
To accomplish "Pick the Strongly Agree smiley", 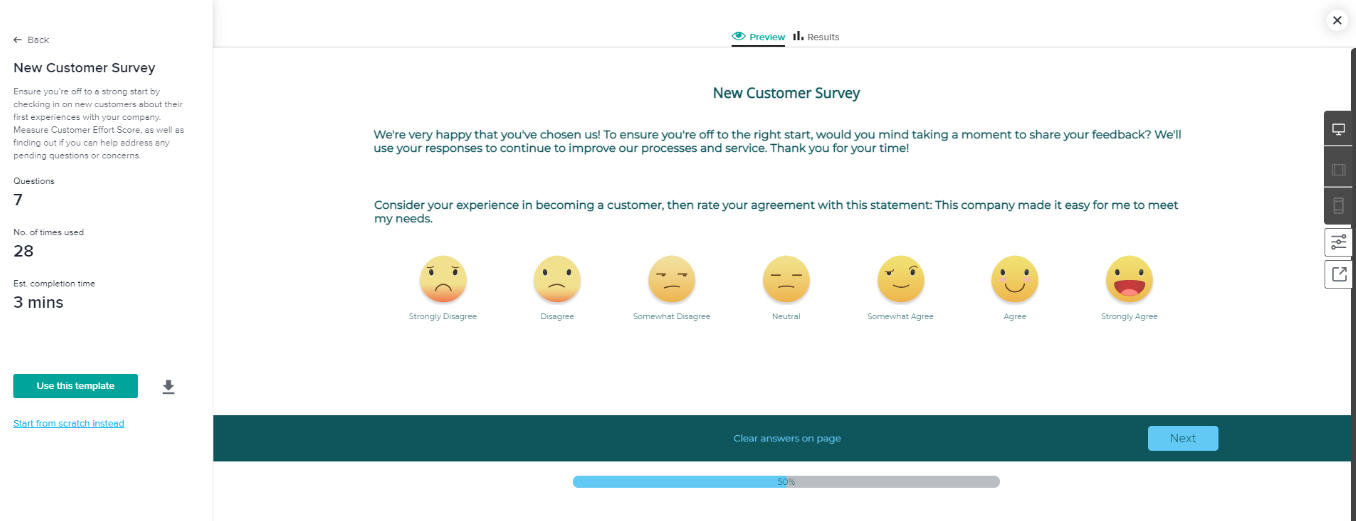I will click(x=1129, y=280).
